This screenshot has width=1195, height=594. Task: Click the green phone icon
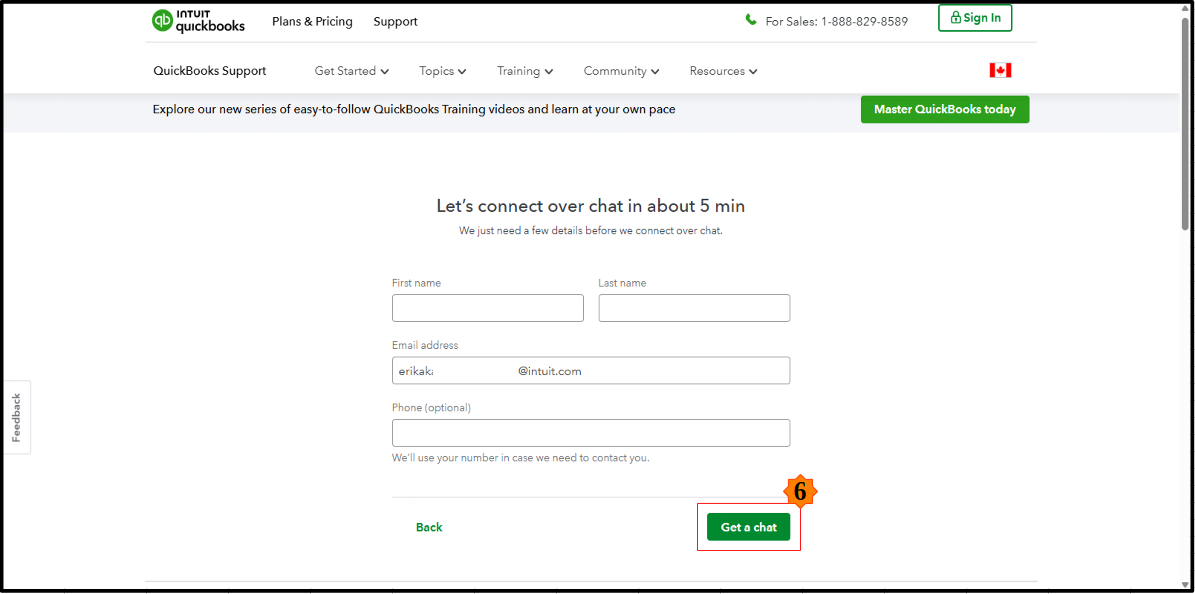click(x=751, y=20)
